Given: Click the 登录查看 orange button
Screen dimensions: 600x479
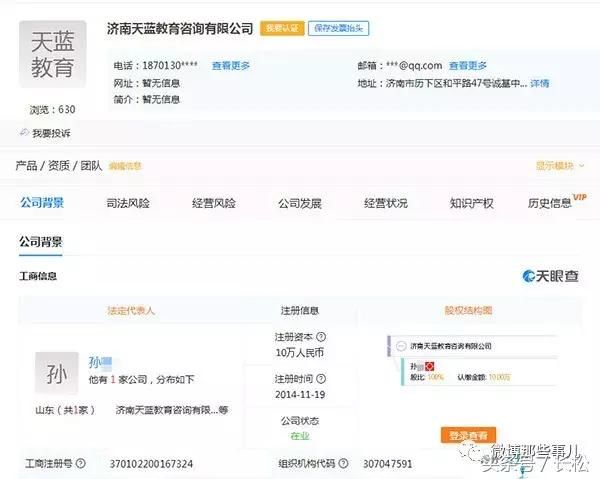Looking at the screenshot, I should click(468, 435).
